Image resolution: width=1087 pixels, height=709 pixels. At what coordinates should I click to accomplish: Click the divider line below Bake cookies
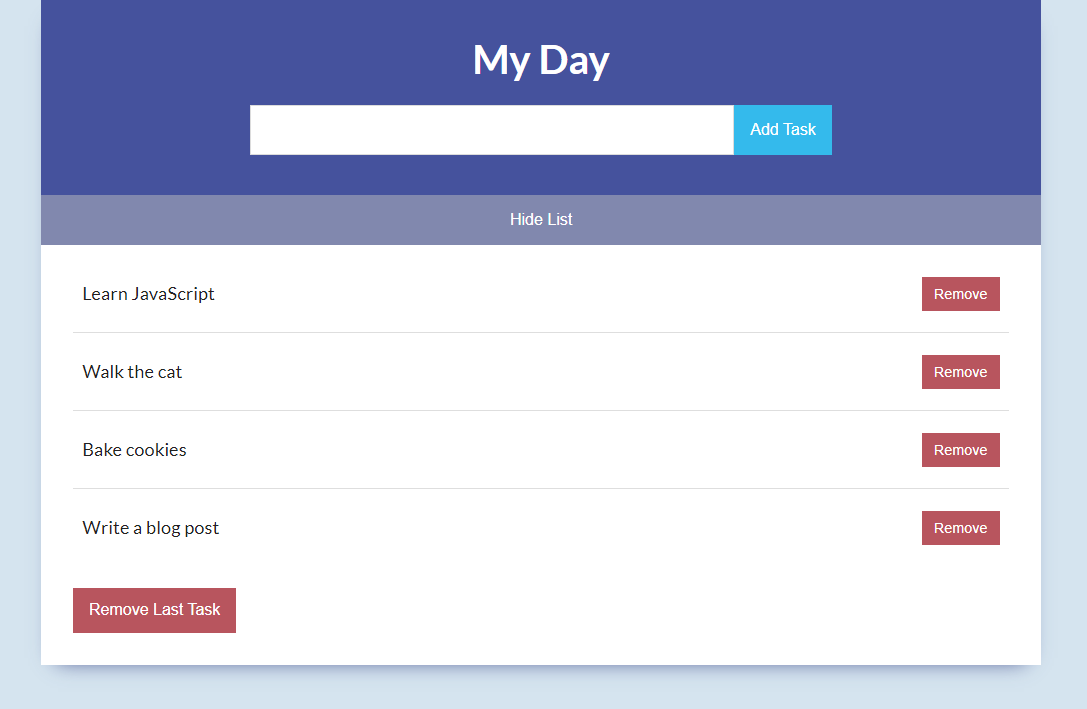coord(541,489)
